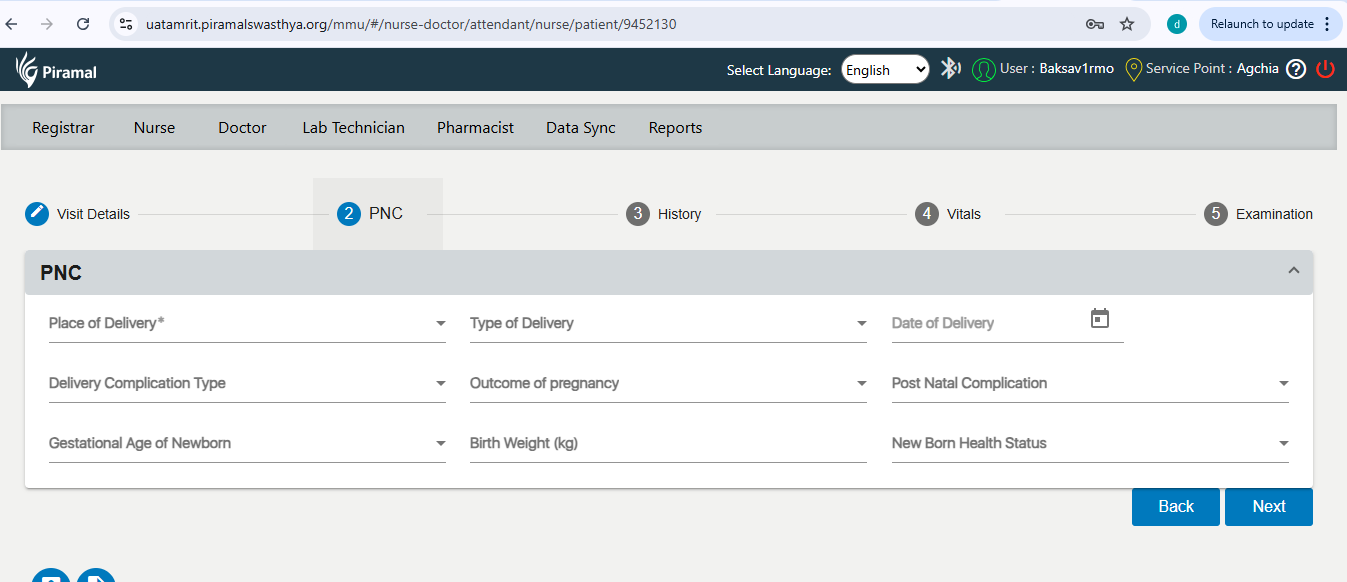
Task: Click the Back button
Action: tap(1176, 507)
